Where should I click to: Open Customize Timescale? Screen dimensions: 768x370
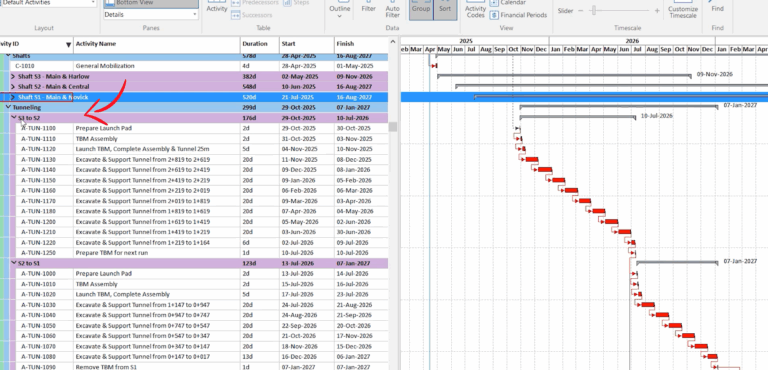pos(683,10)
